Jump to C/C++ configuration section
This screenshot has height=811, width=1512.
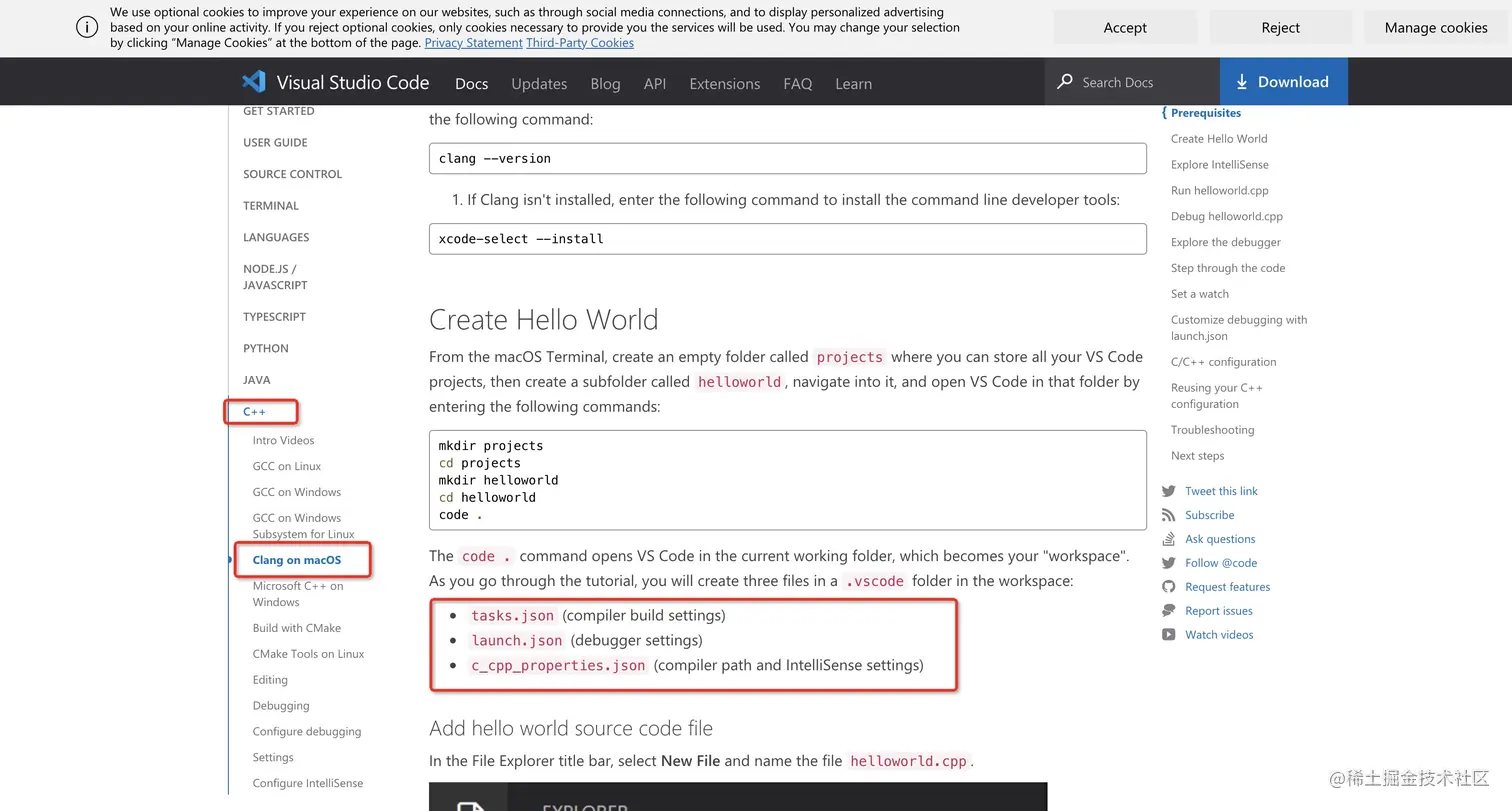point(1224,362)
